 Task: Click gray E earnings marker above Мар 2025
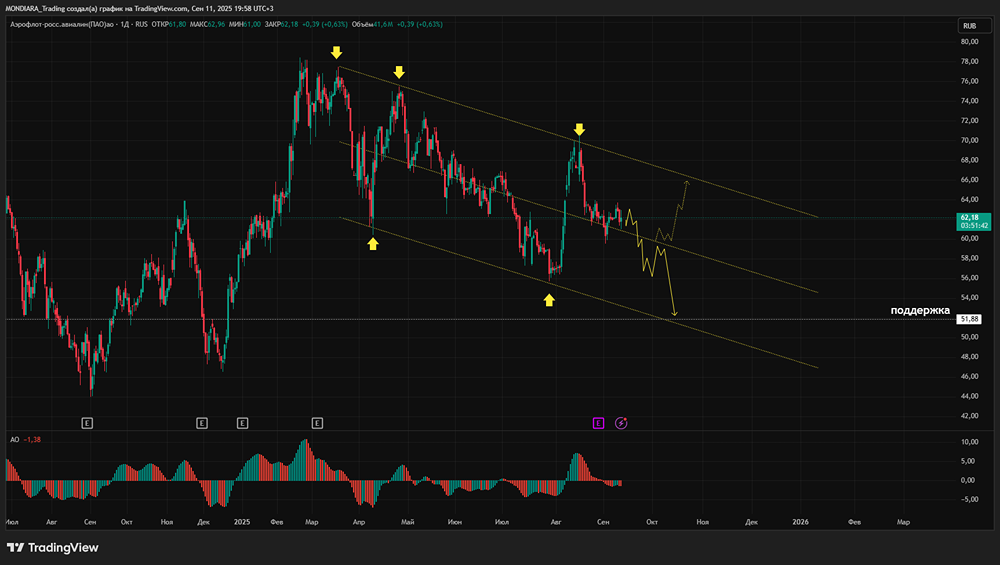(317, 423)
